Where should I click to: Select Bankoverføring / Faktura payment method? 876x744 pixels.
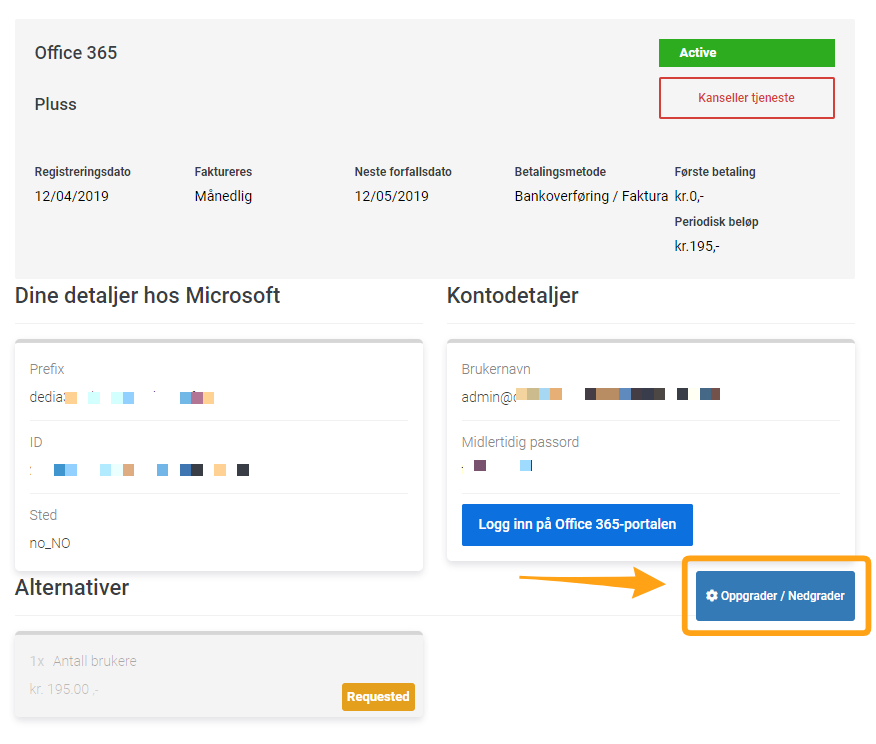pos(591,196)
